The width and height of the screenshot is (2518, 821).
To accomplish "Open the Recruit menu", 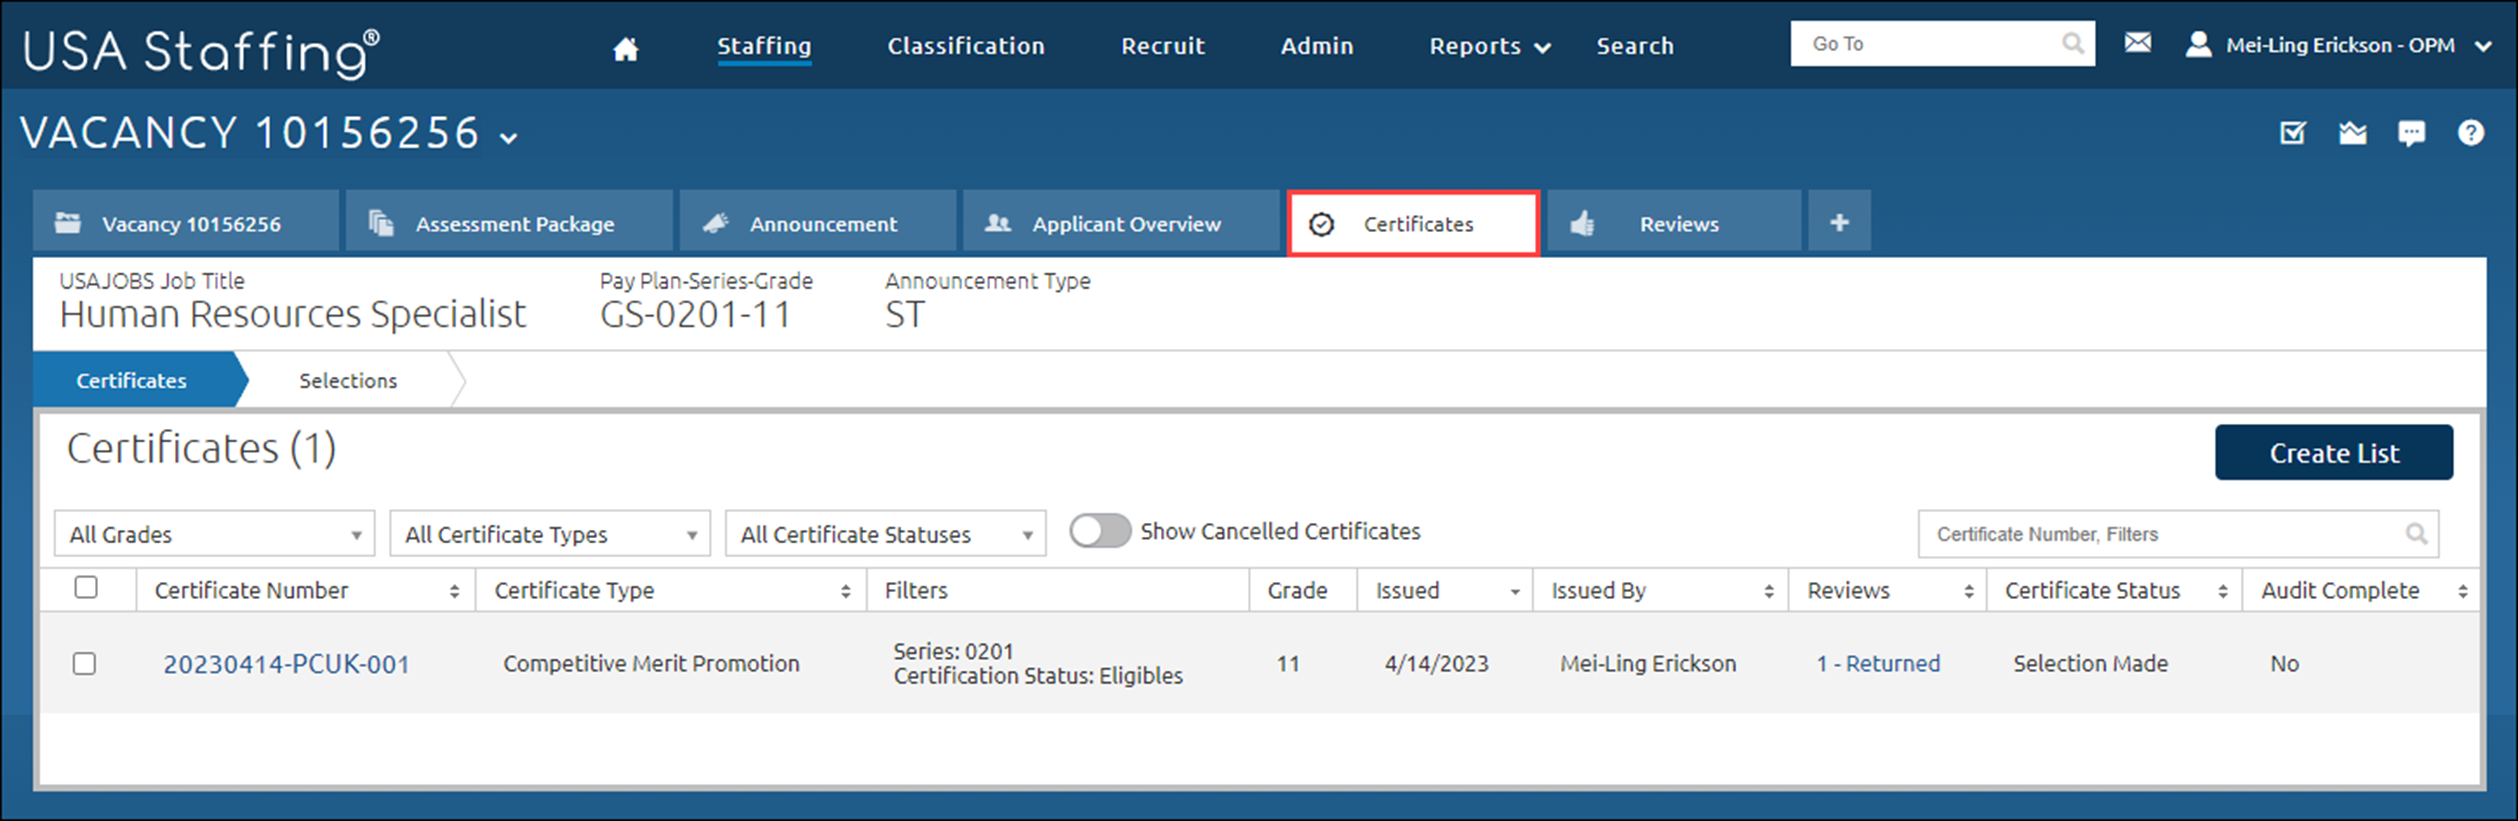I will (x=1162, y=46).
